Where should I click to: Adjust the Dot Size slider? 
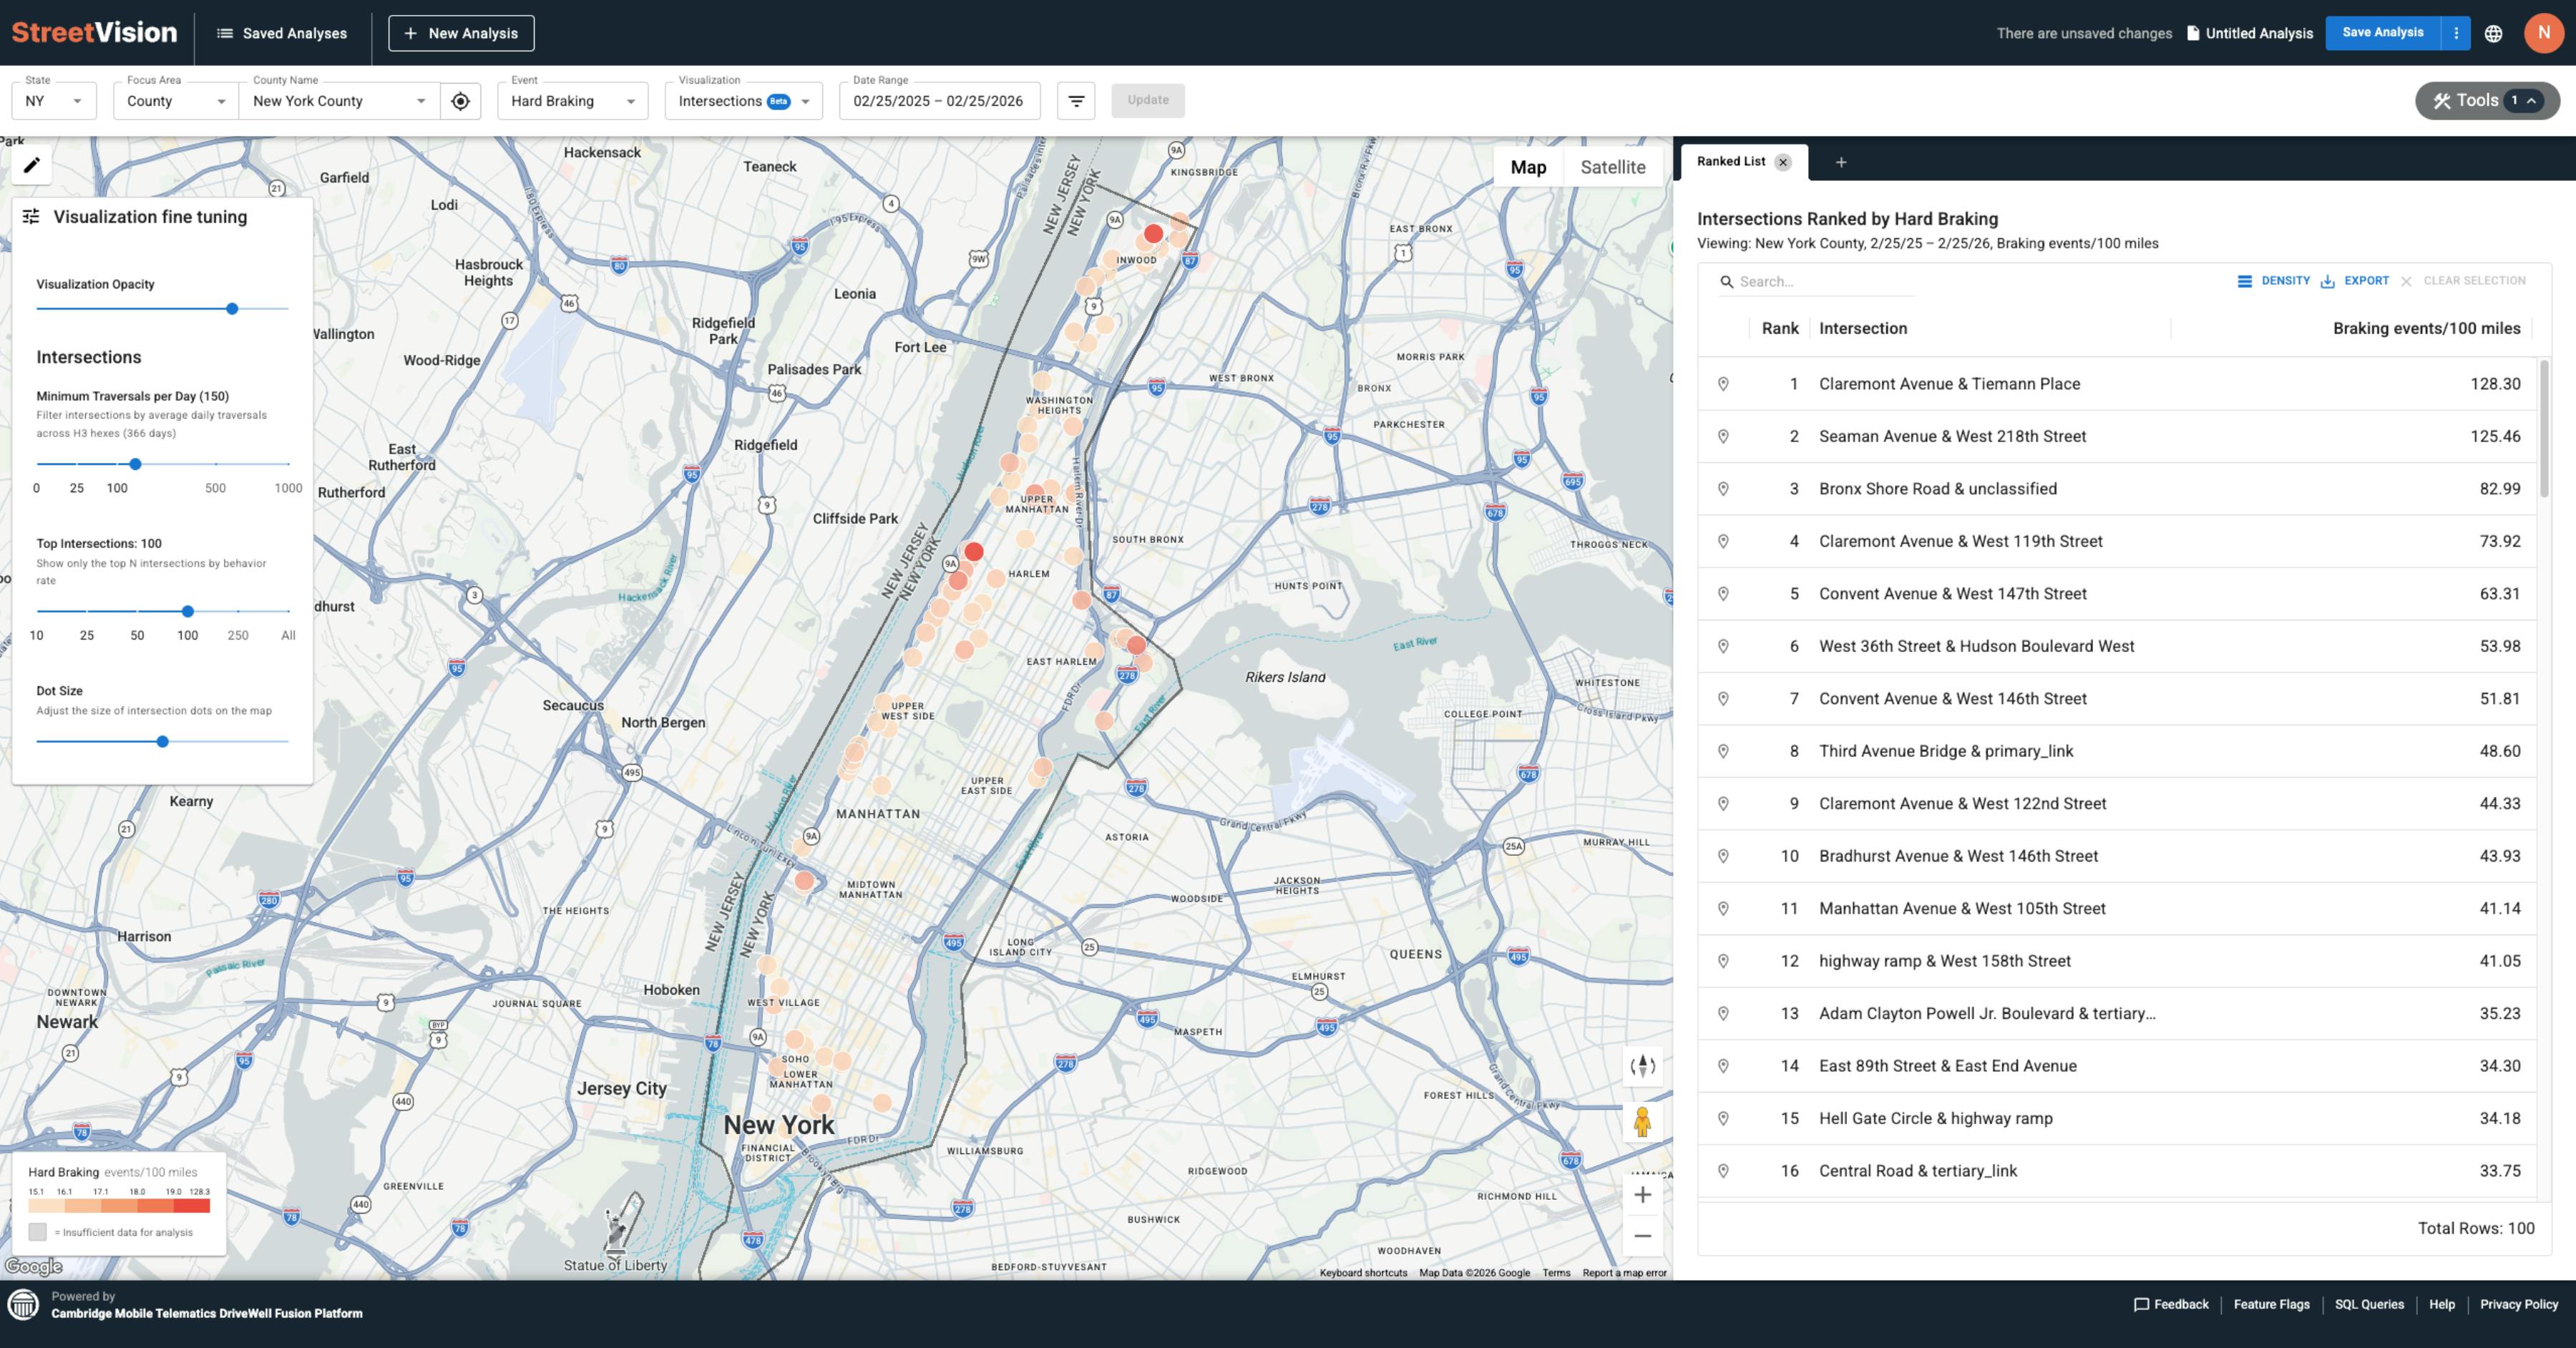[163, 742]
